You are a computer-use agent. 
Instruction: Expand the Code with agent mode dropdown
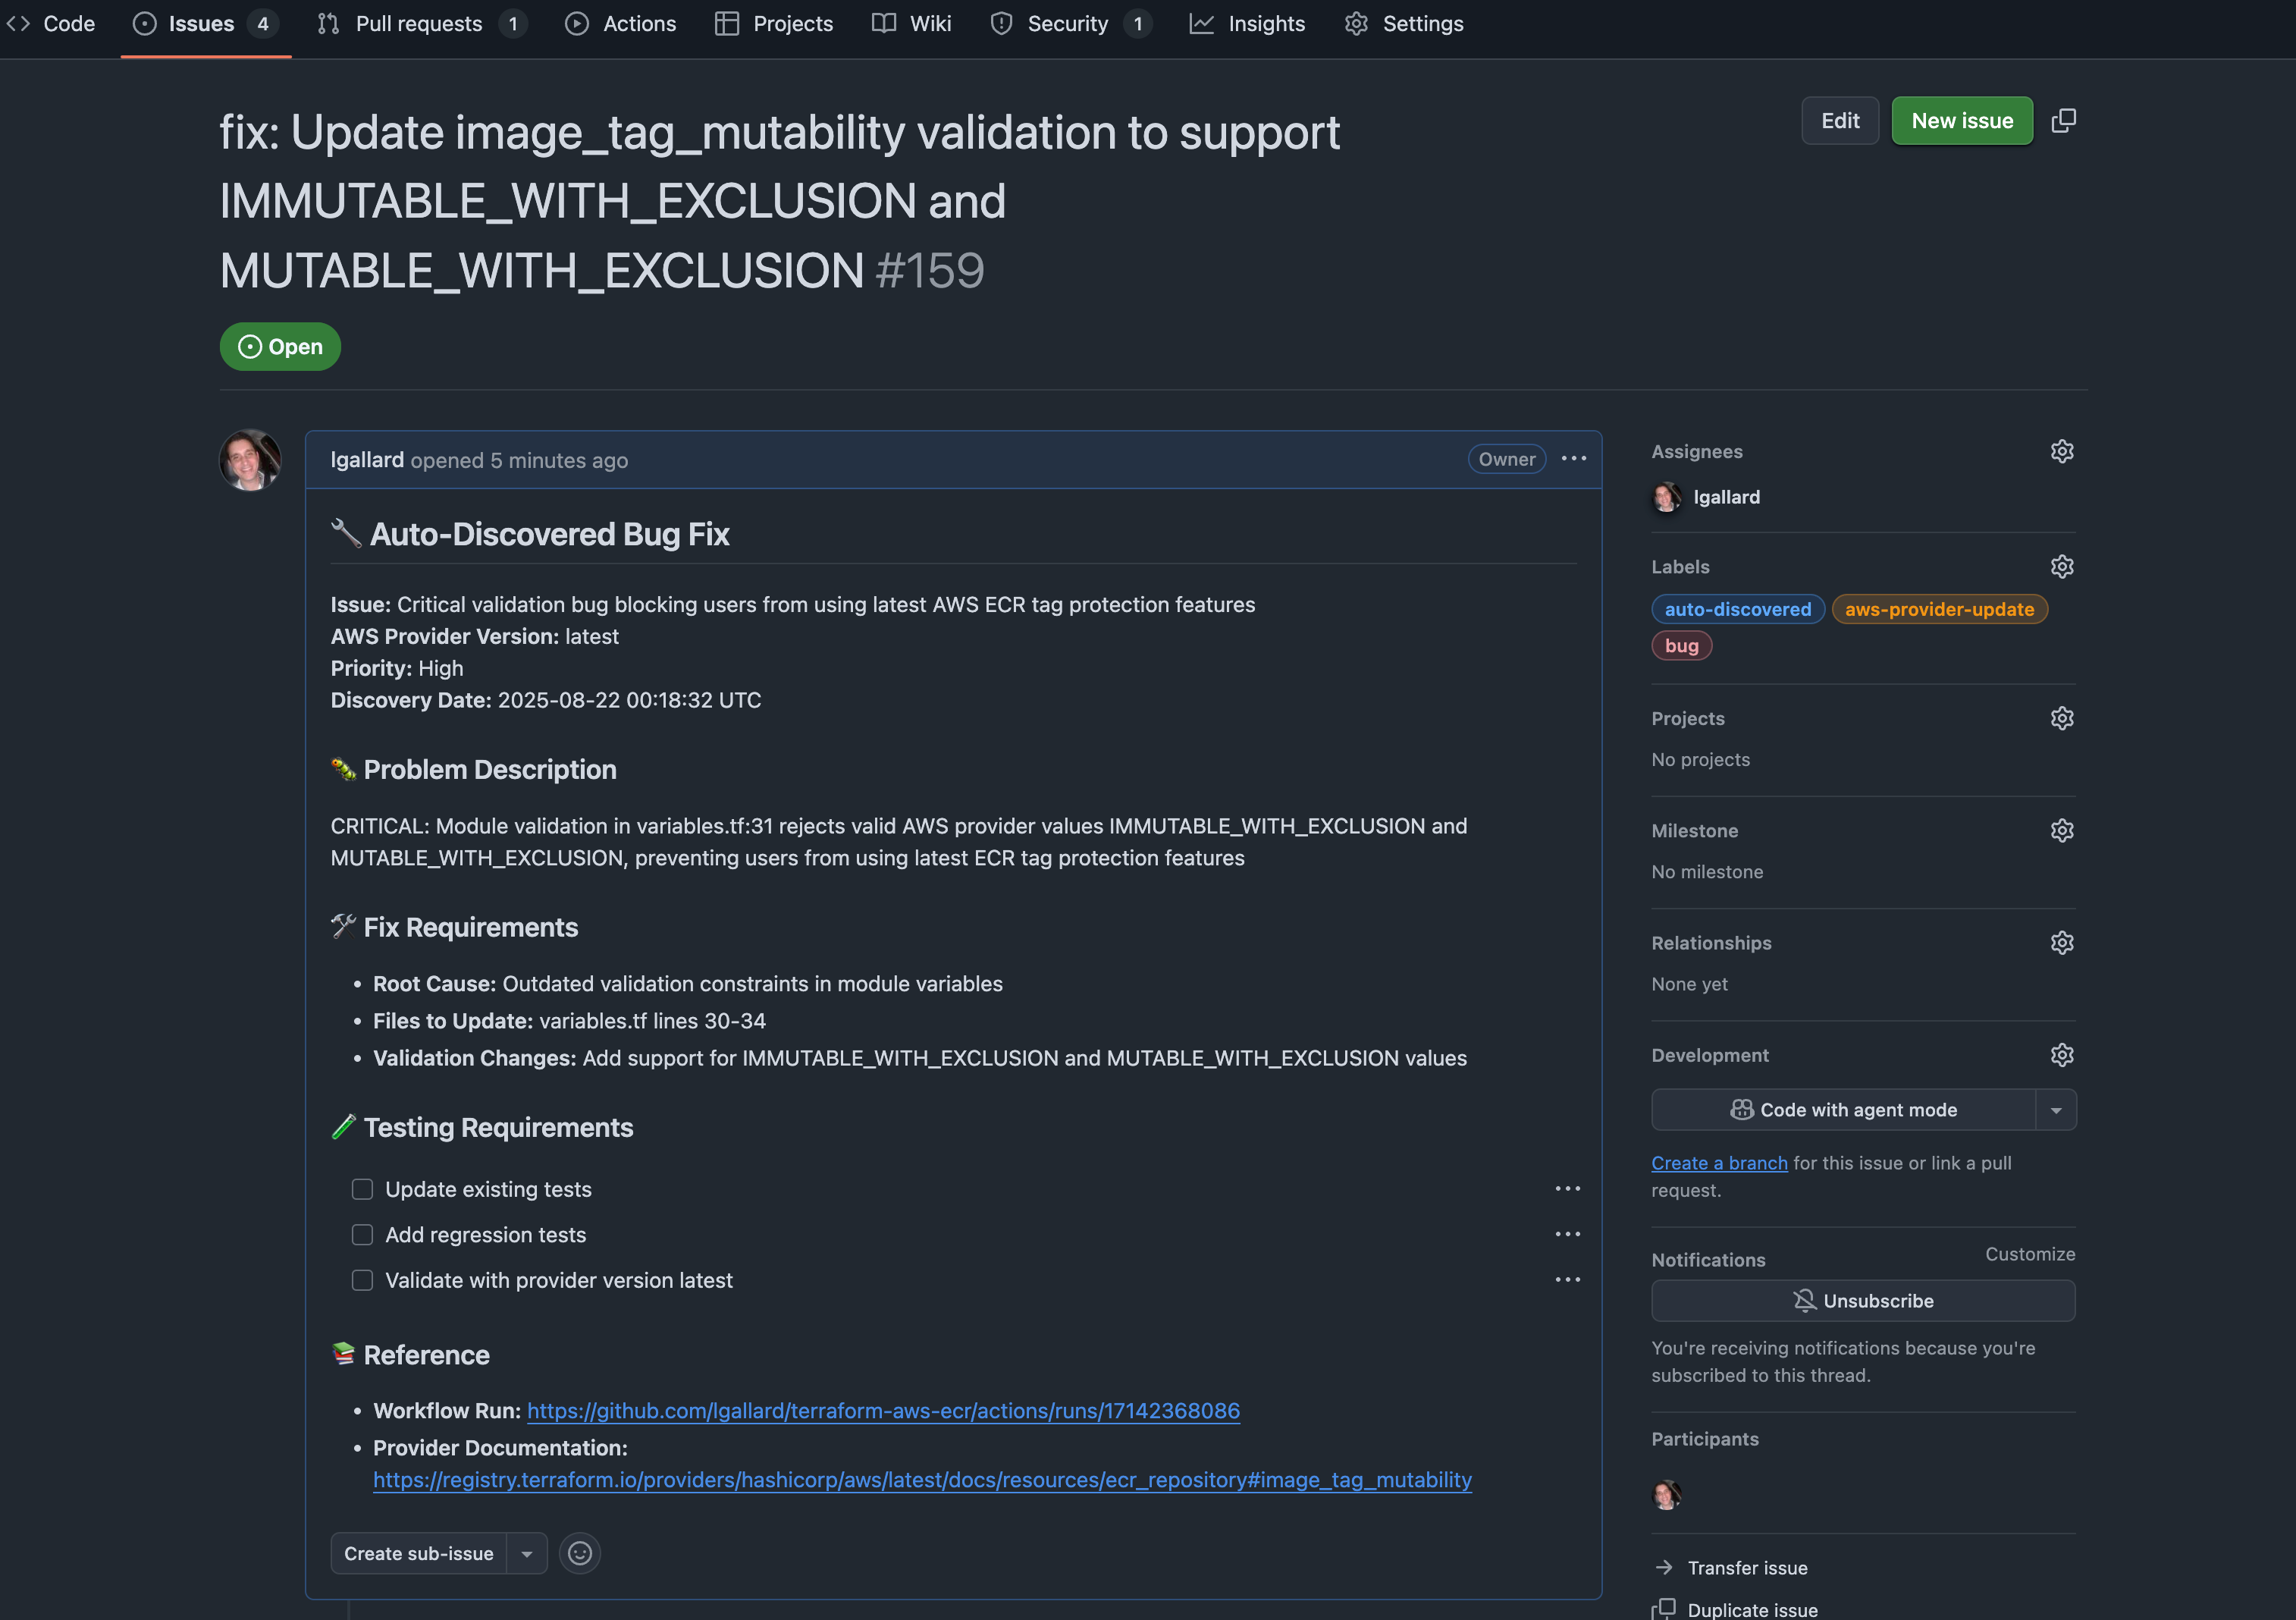click(x=2056, y=1110)
